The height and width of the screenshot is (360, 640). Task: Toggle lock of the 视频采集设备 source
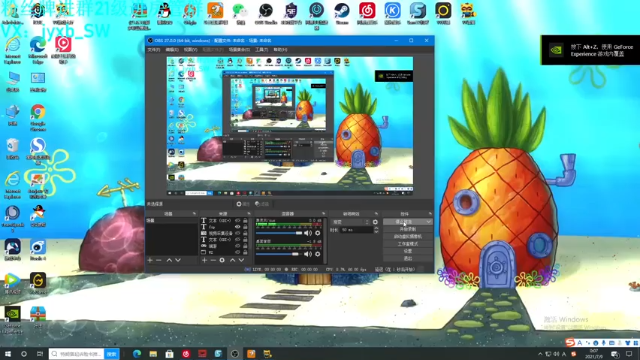[245, 233]
